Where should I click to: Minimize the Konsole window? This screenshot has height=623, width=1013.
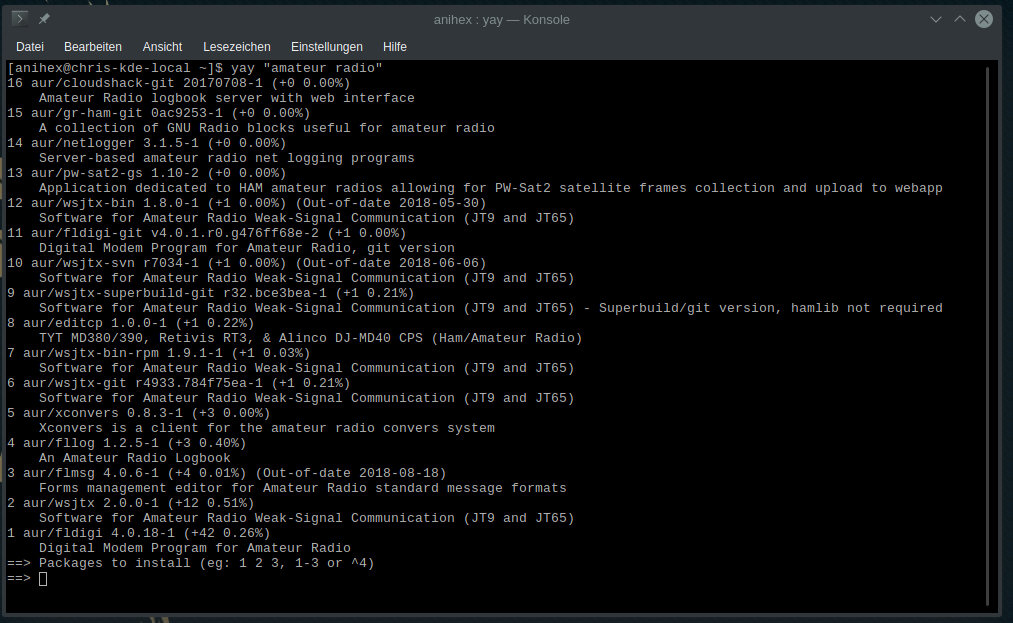click(935, 19)
